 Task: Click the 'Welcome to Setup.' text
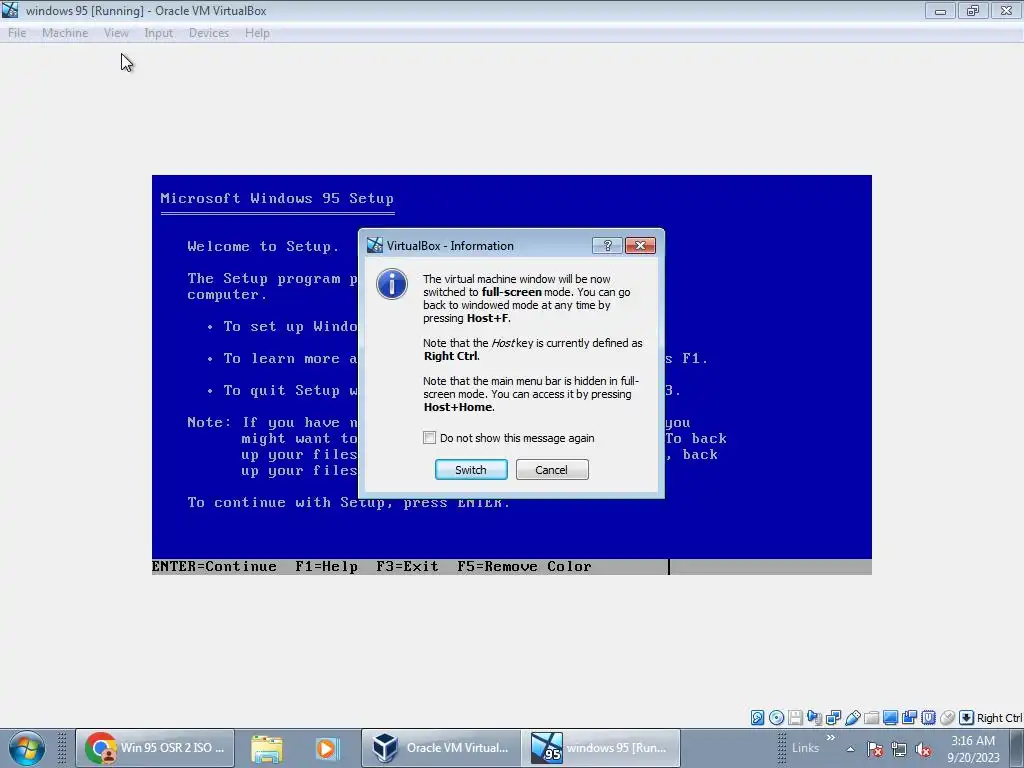[x=263, y=246]
